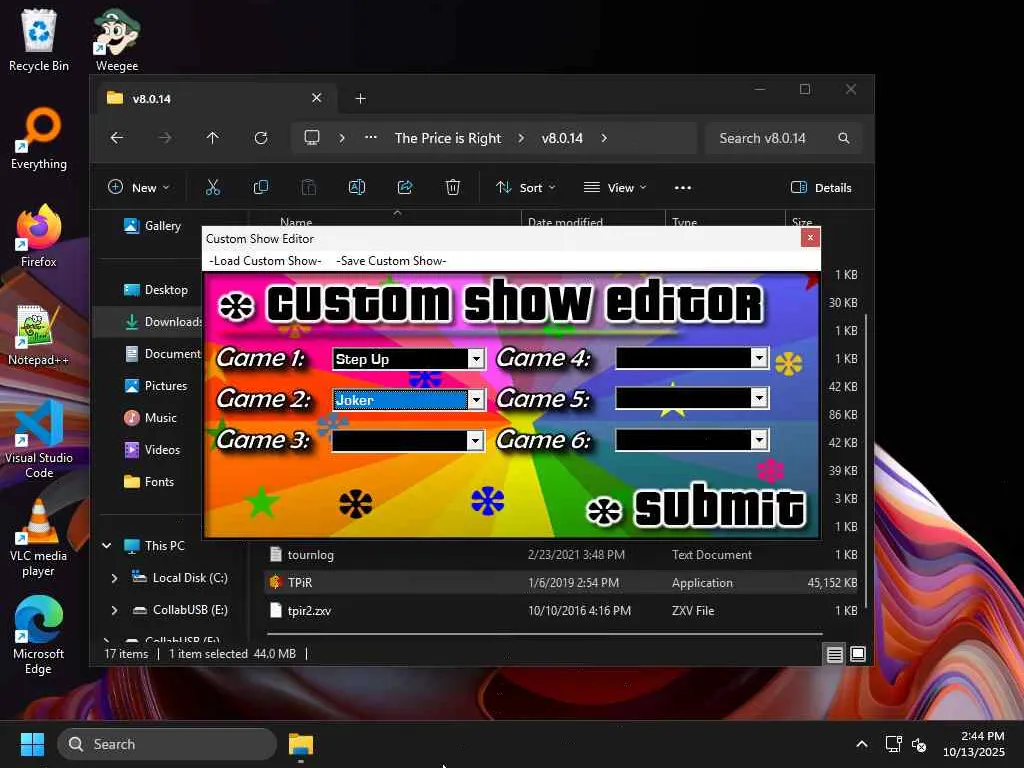Click the Rename icon in toolbar
Viewport: 1024px width, 768px height.
pyautogui.click(x=357, y=187)
